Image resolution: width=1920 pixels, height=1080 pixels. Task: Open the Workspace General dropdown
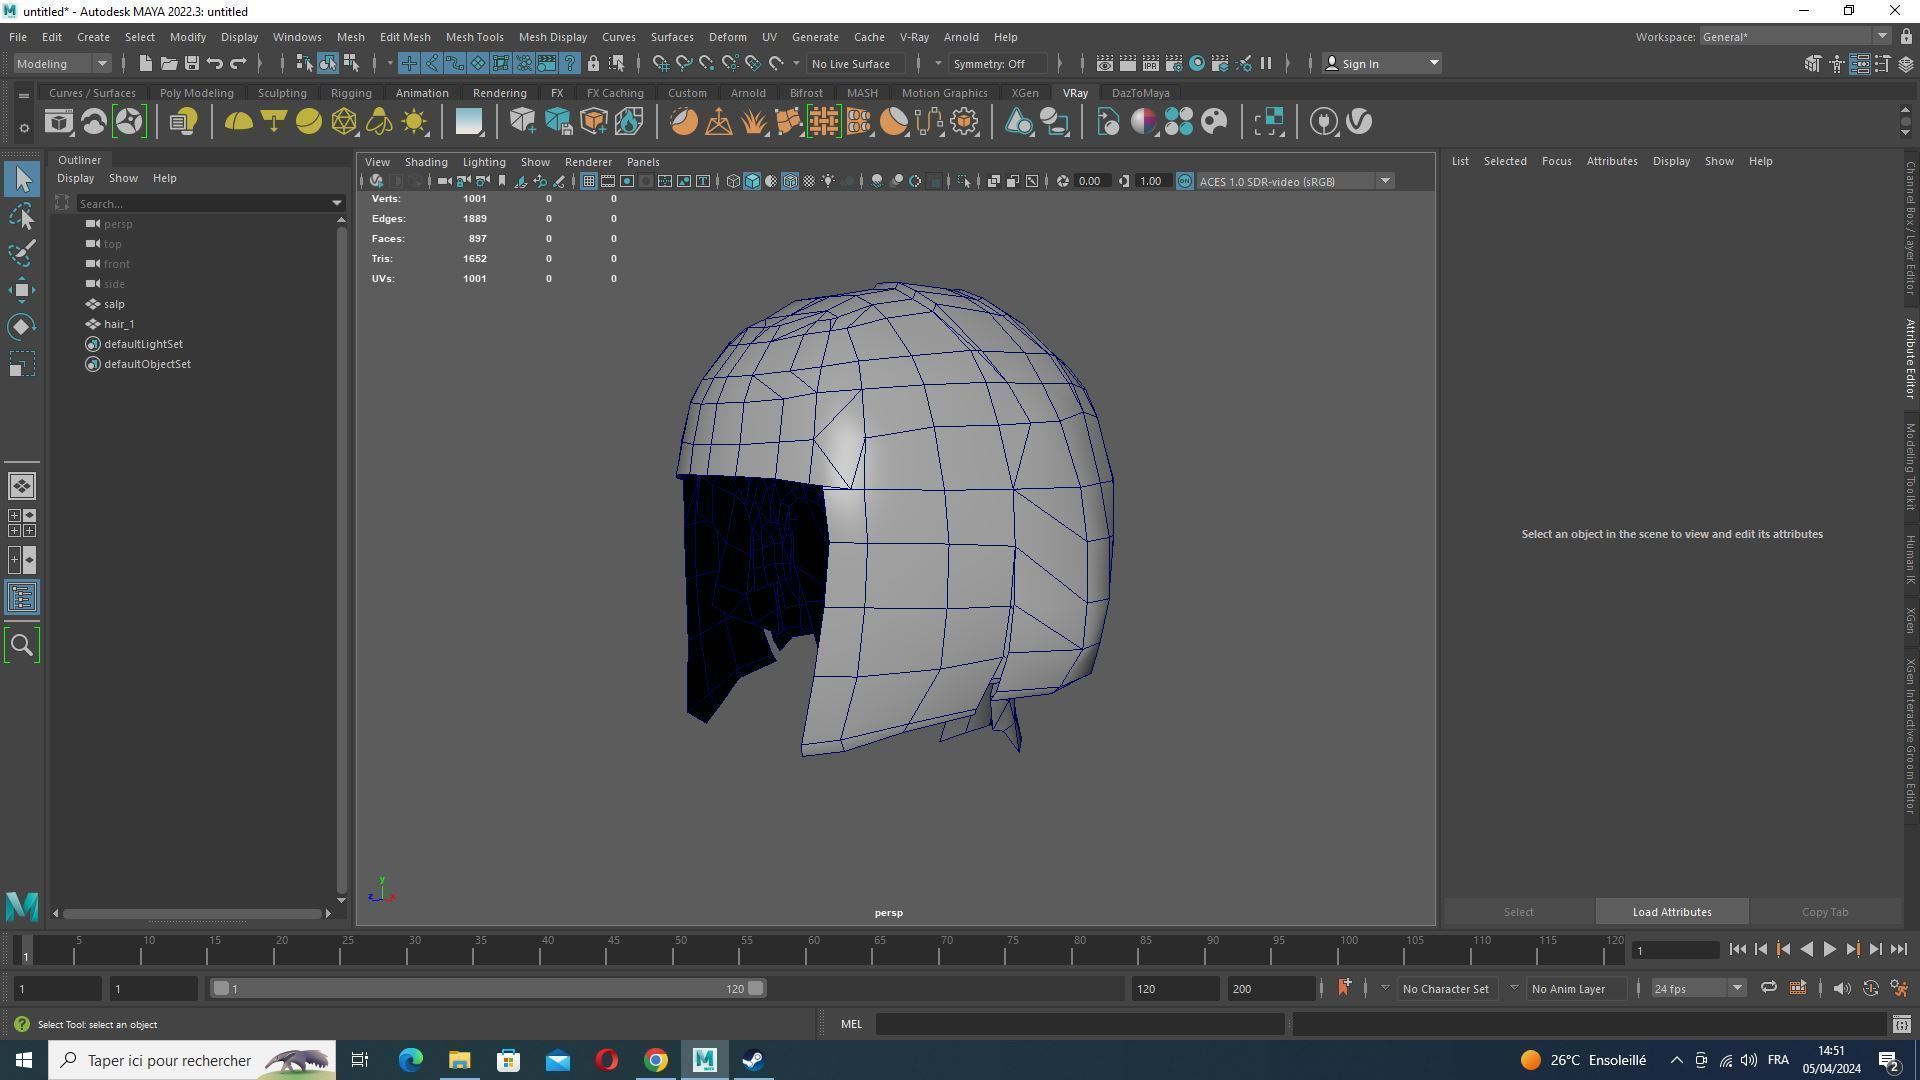tap(1795, 37)
